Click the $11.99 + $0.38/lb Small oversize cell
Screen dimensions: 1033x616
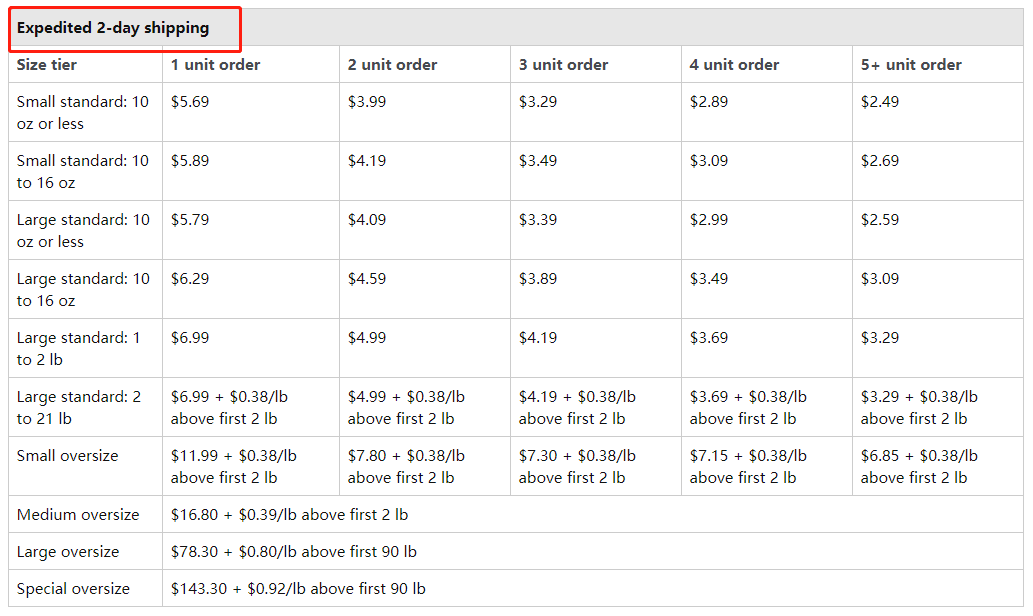[234, 466]
